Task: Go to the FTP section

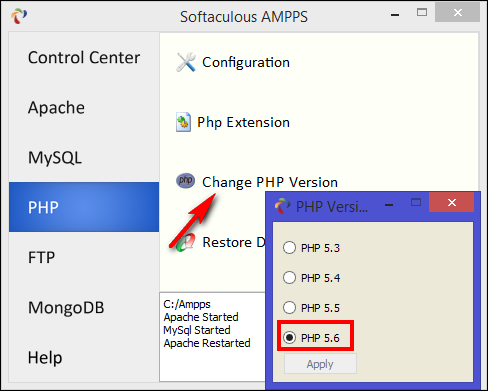Action: coord(84,257)
